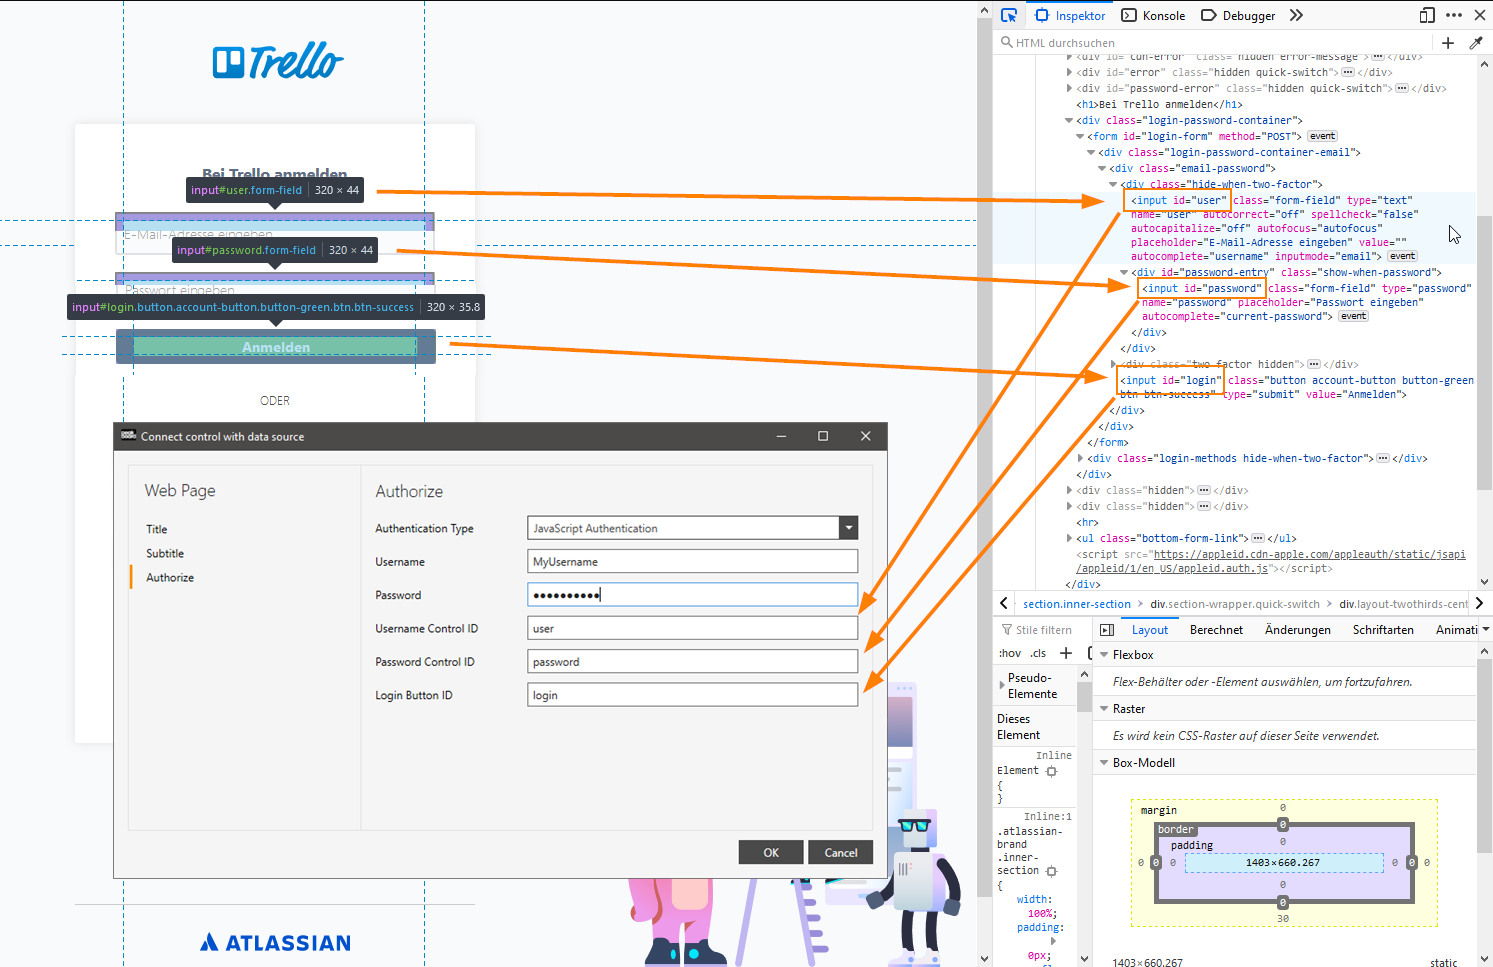
Task: Collapse the div password-entry node
Action: pos(1124,272)
